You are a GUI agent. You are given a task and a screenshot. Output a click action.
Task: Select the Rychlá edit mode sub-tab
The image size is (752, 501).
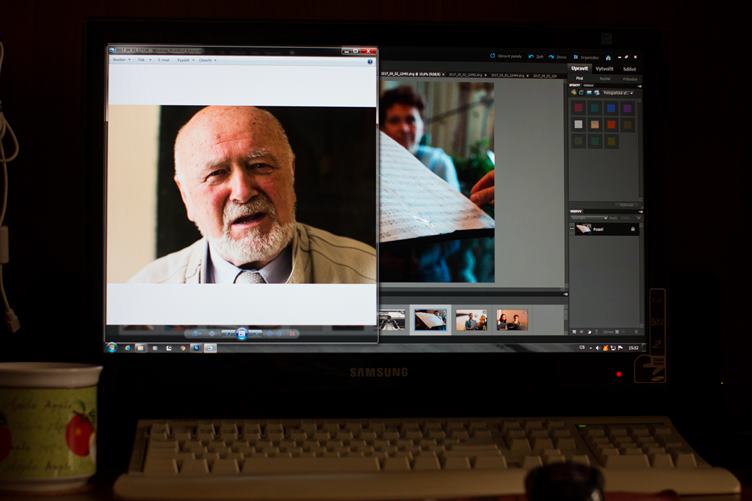pos(605,79)
